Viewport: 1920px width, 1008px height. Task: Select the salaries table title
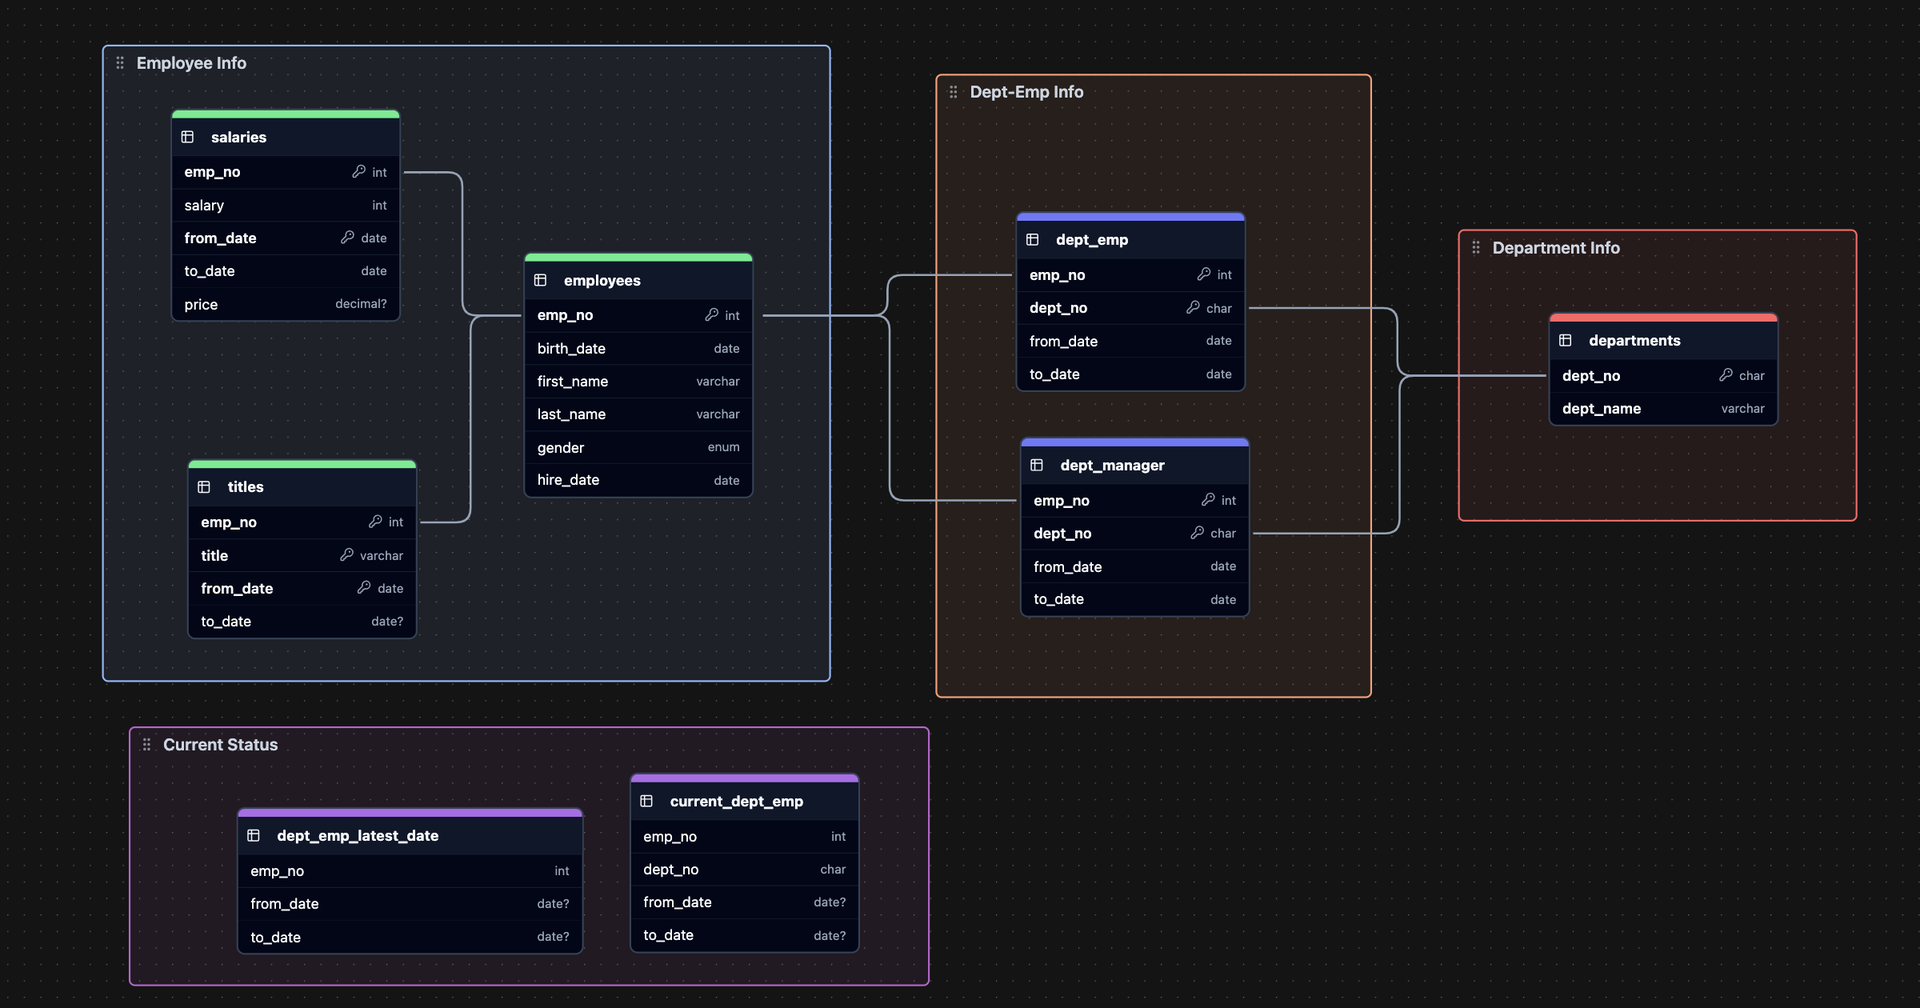[238, 137]
